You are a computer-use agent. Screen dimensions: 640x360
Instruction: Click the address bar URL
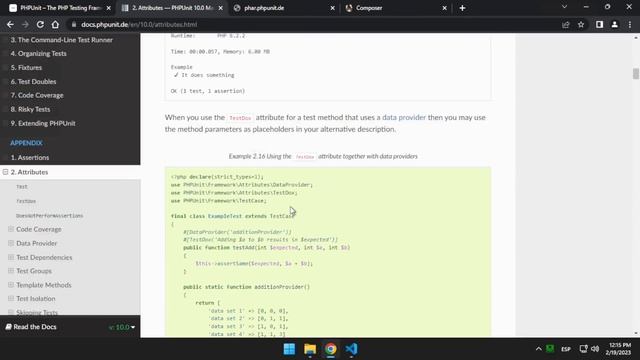point(139,24)
